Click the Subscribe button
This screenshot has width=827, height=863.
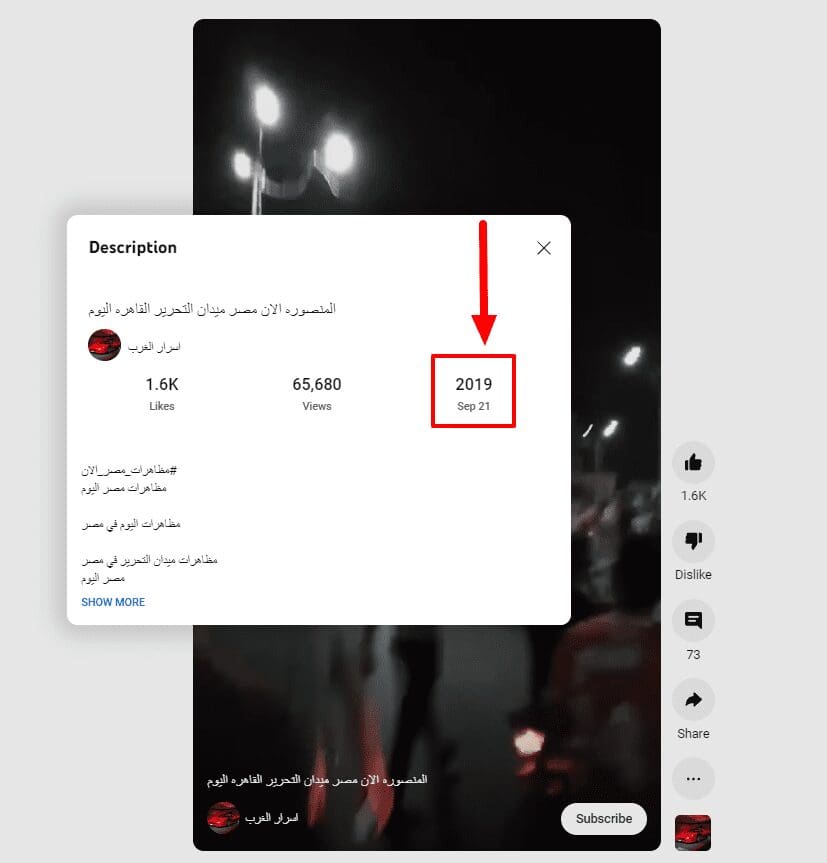[604, 818]
